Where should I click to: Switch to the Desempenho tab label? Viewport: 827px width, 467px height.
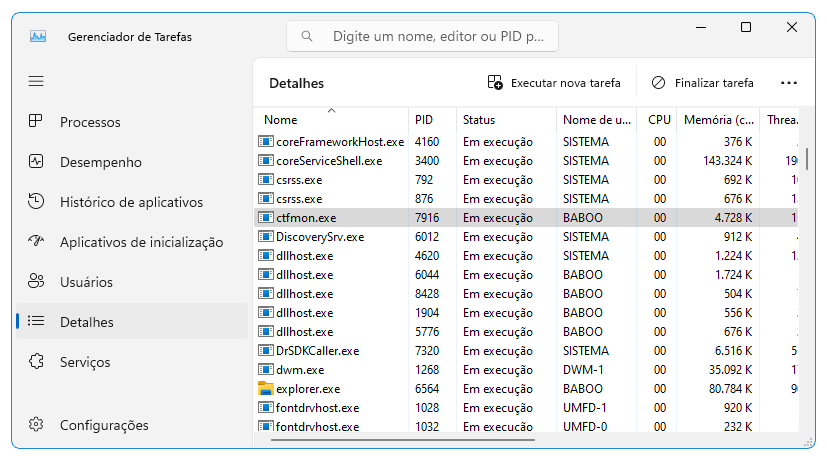(101, 163)
